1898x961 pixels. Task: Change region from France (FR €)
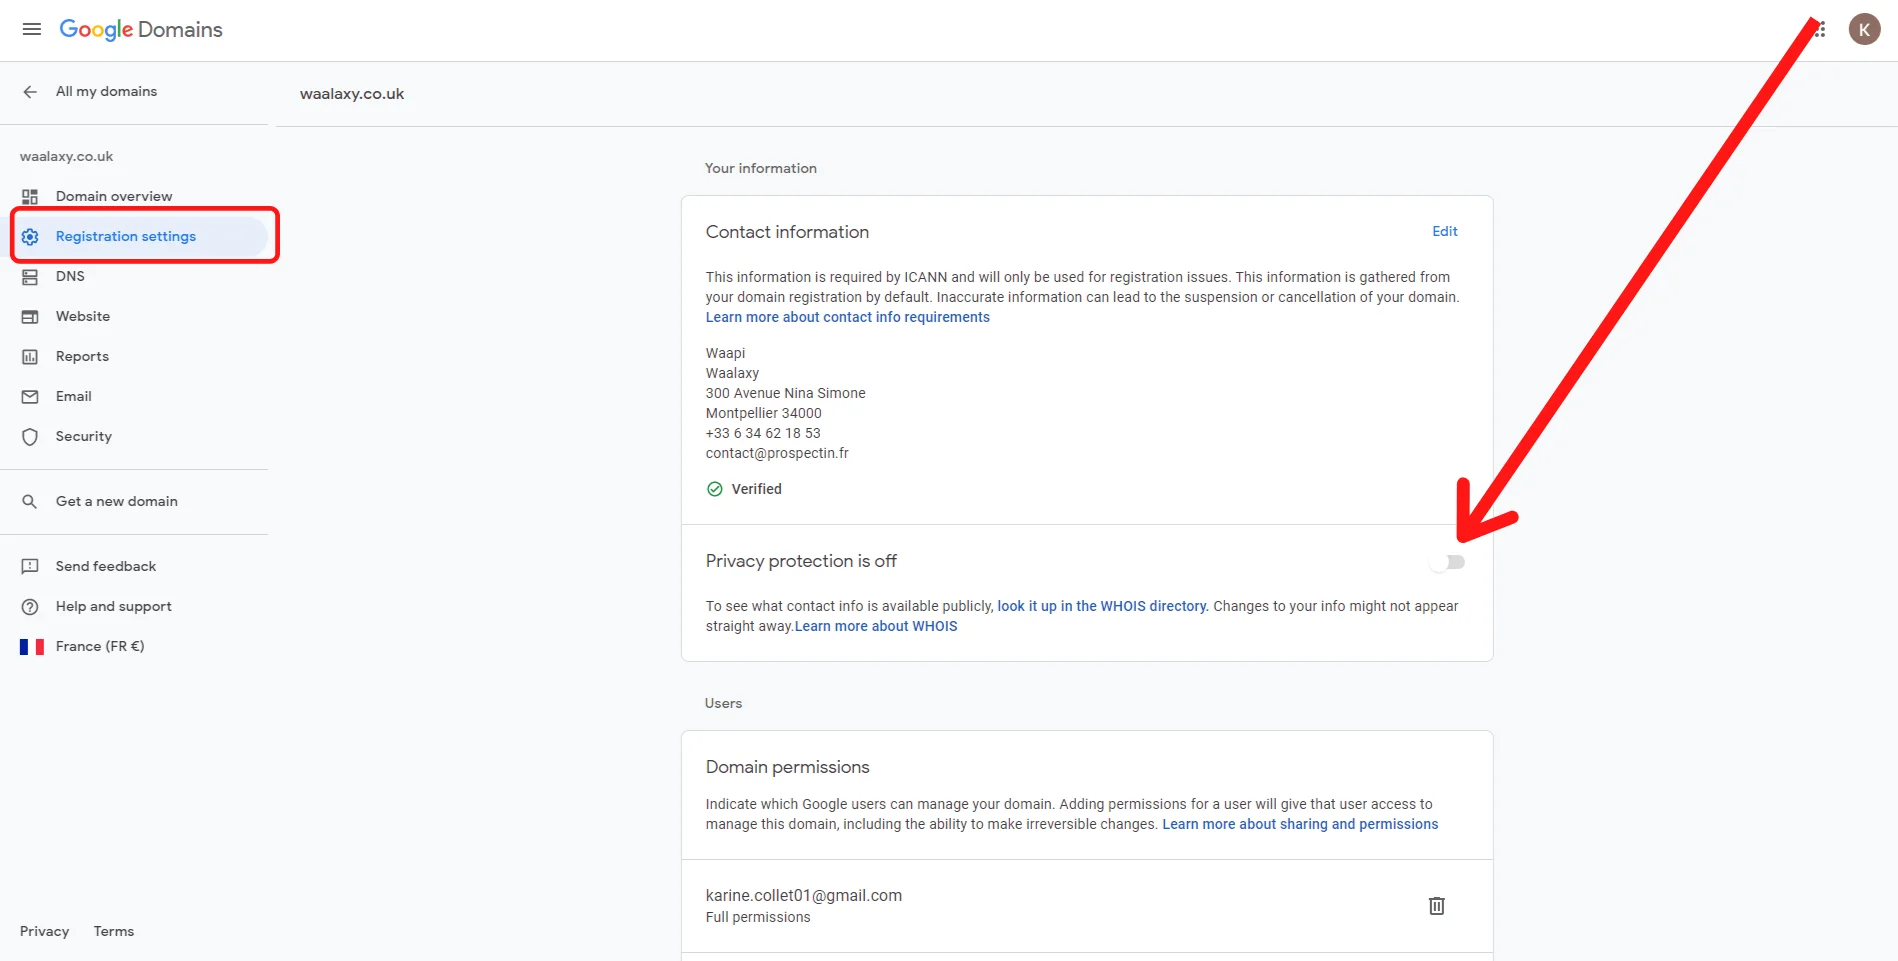[100, 646]
